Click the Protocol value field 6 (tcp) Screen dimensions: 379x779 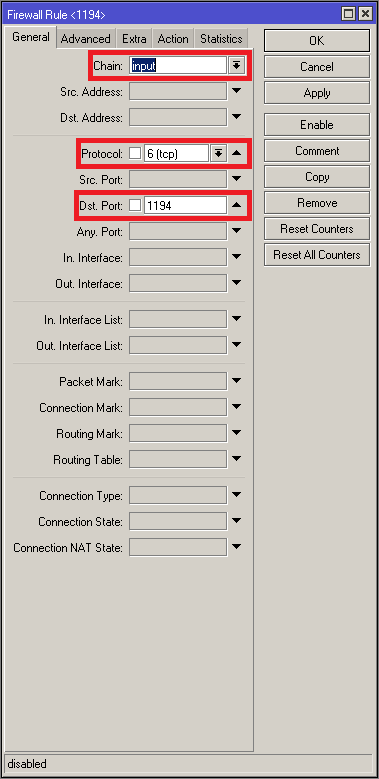(176, 154)
